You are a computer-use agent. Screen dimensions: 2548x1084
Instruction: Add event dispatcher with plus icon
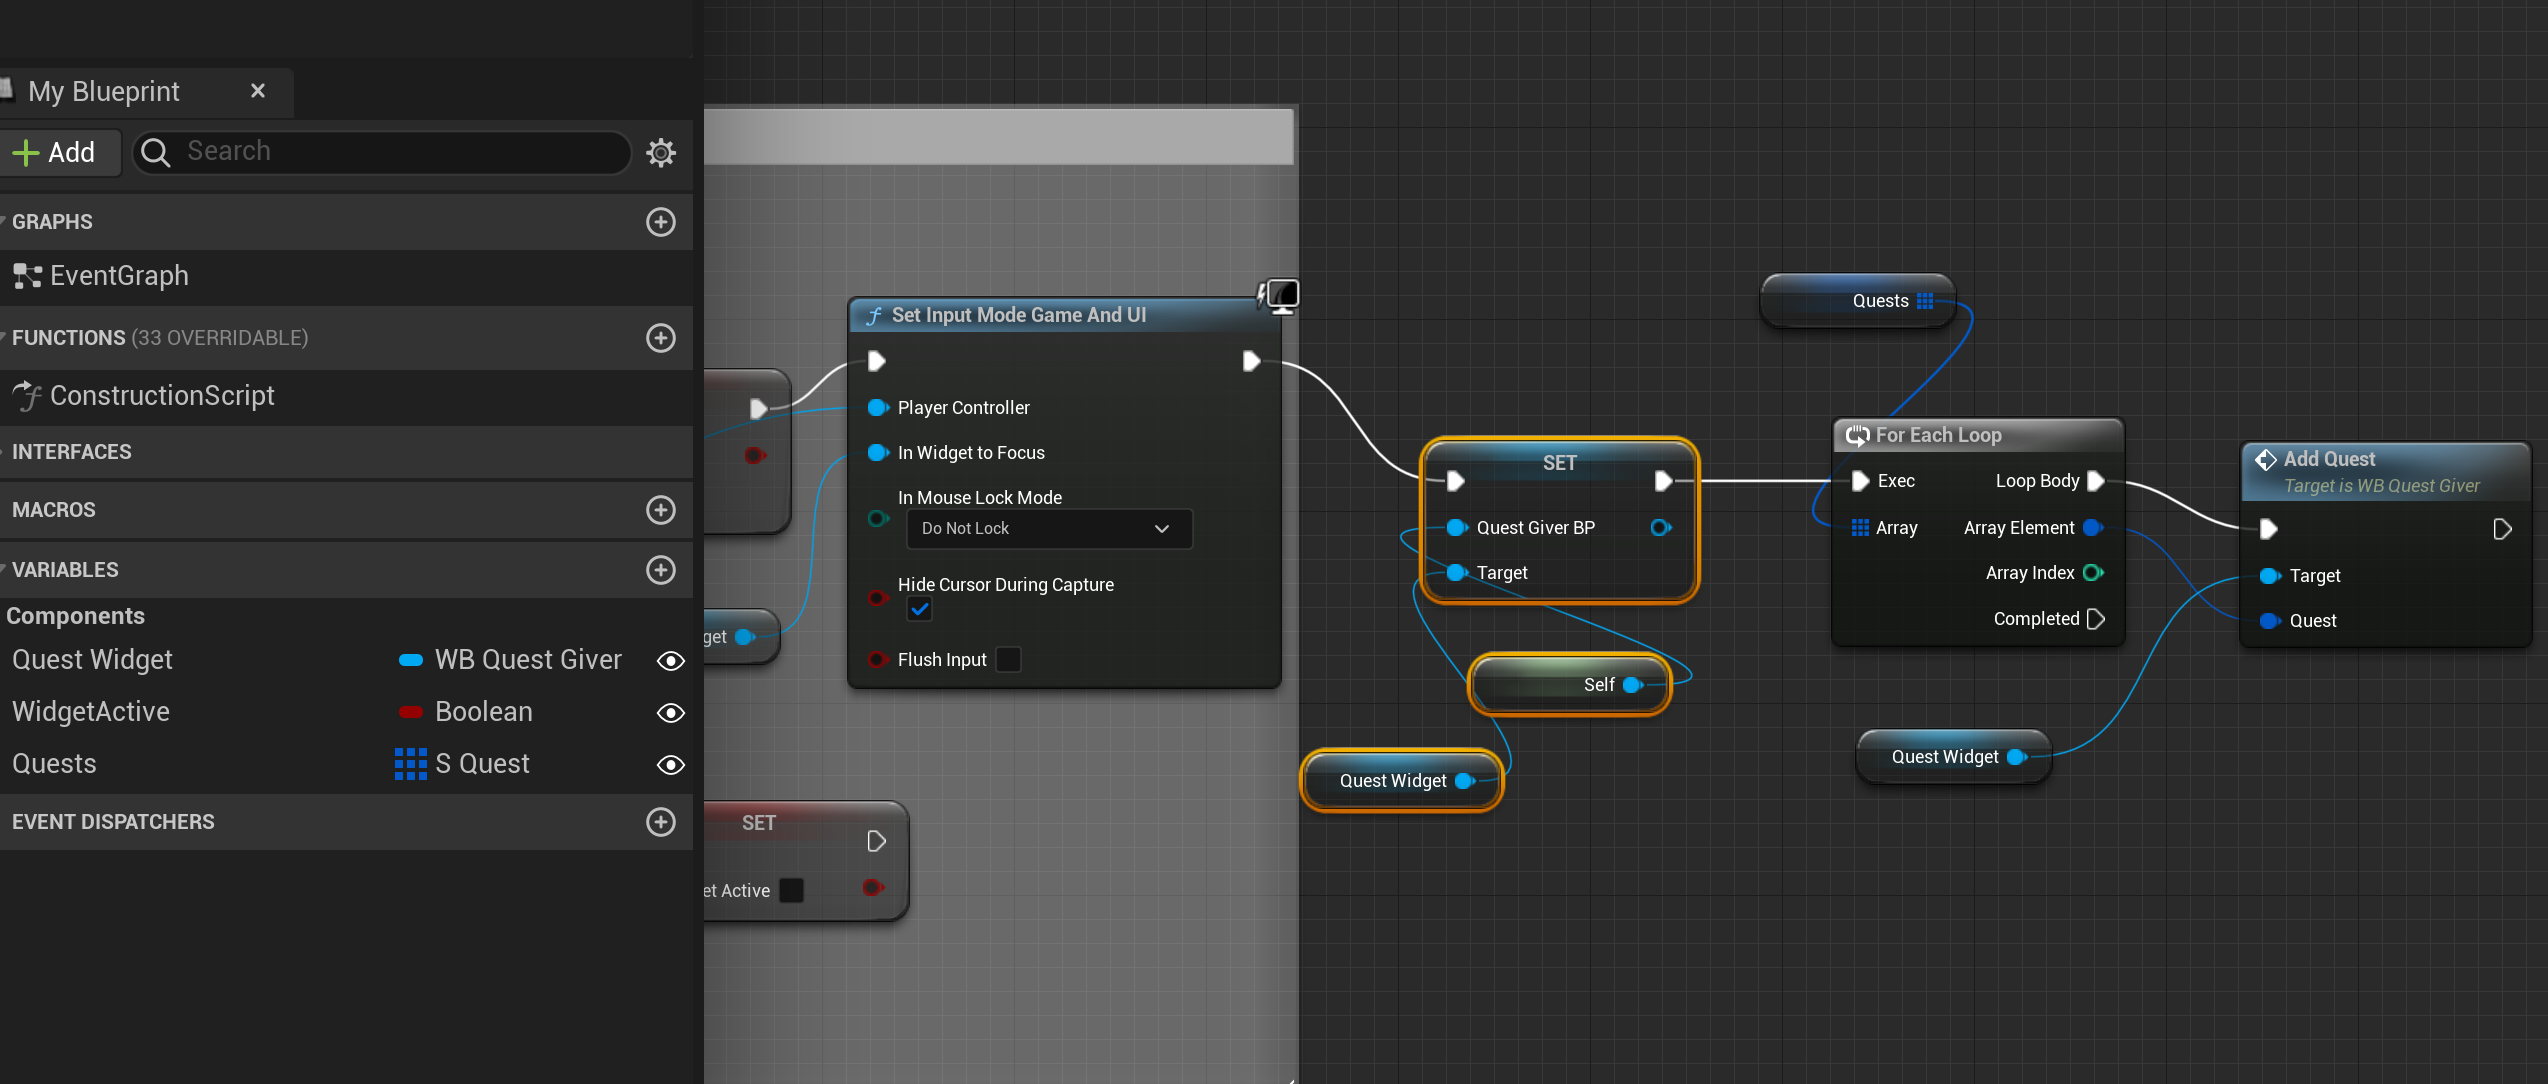[x=661, y=822]
